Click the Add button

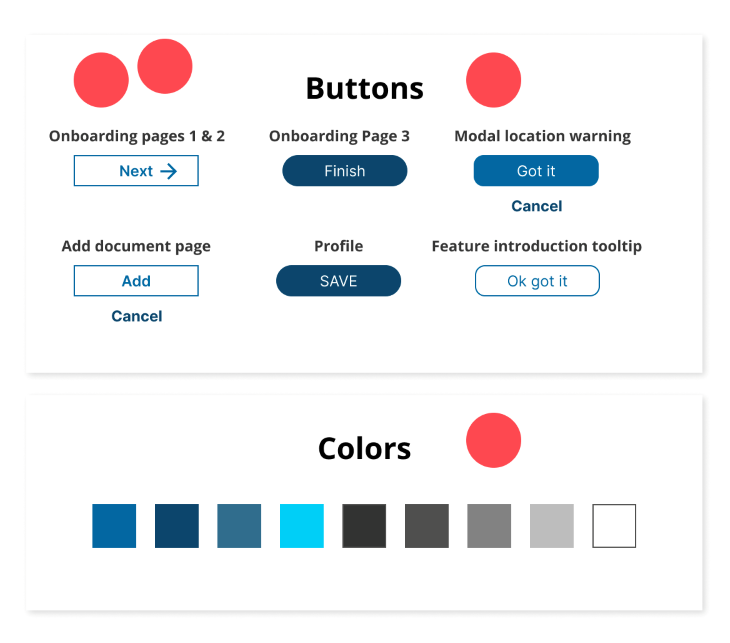[136, 281]
